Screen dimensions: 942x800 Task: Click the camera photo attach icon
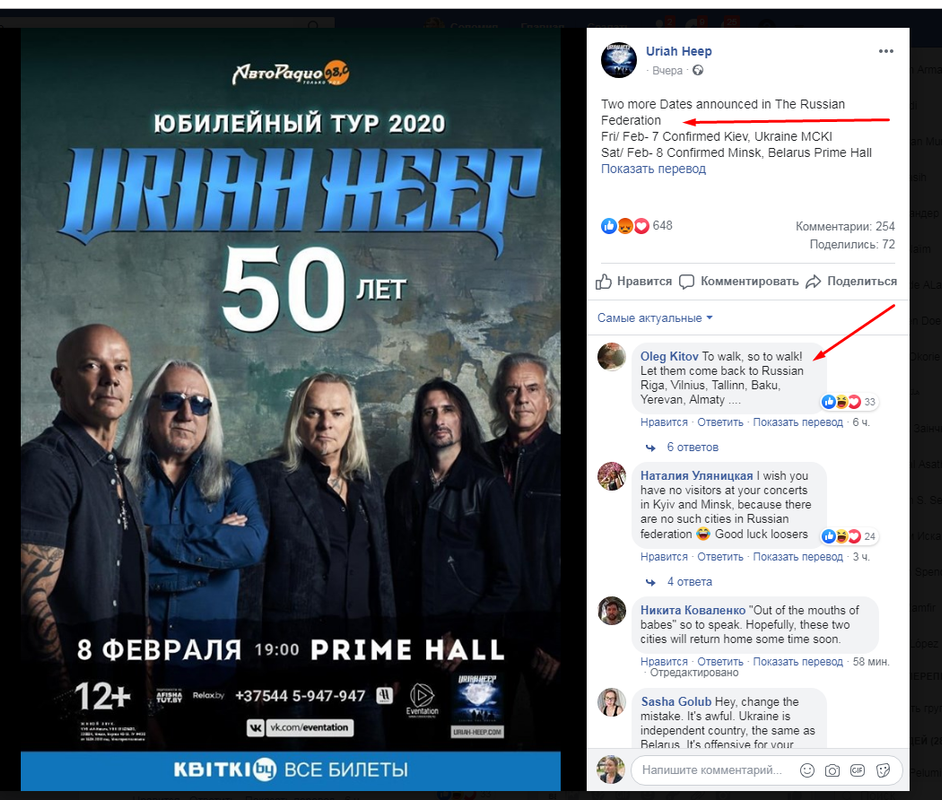[832, 770]
